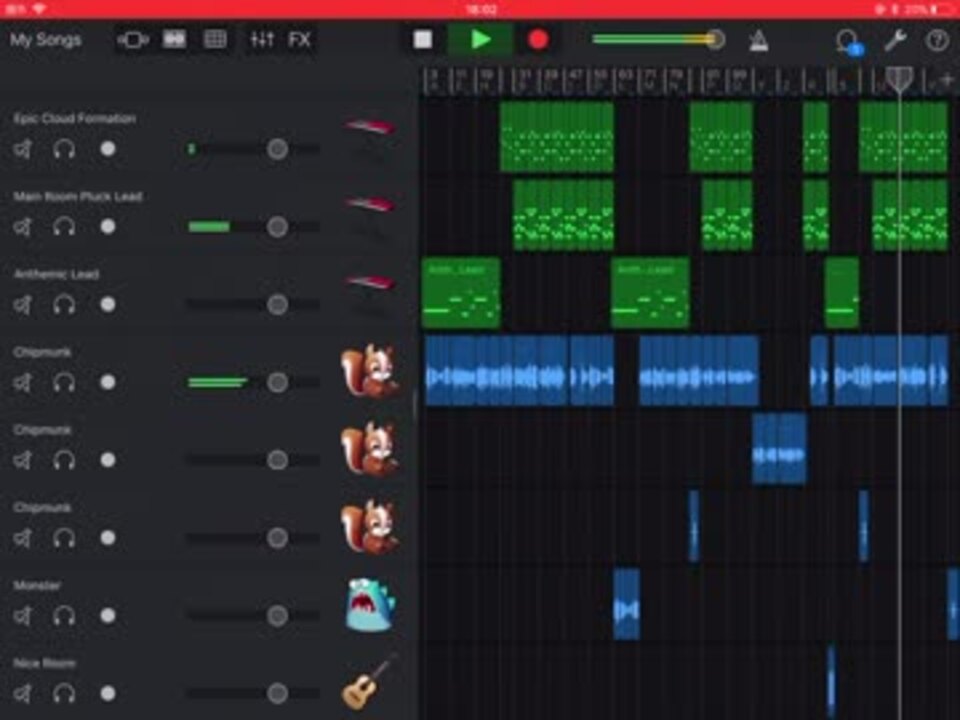Select the Epic Cloud Formation keyboard icon

point(369,127)
